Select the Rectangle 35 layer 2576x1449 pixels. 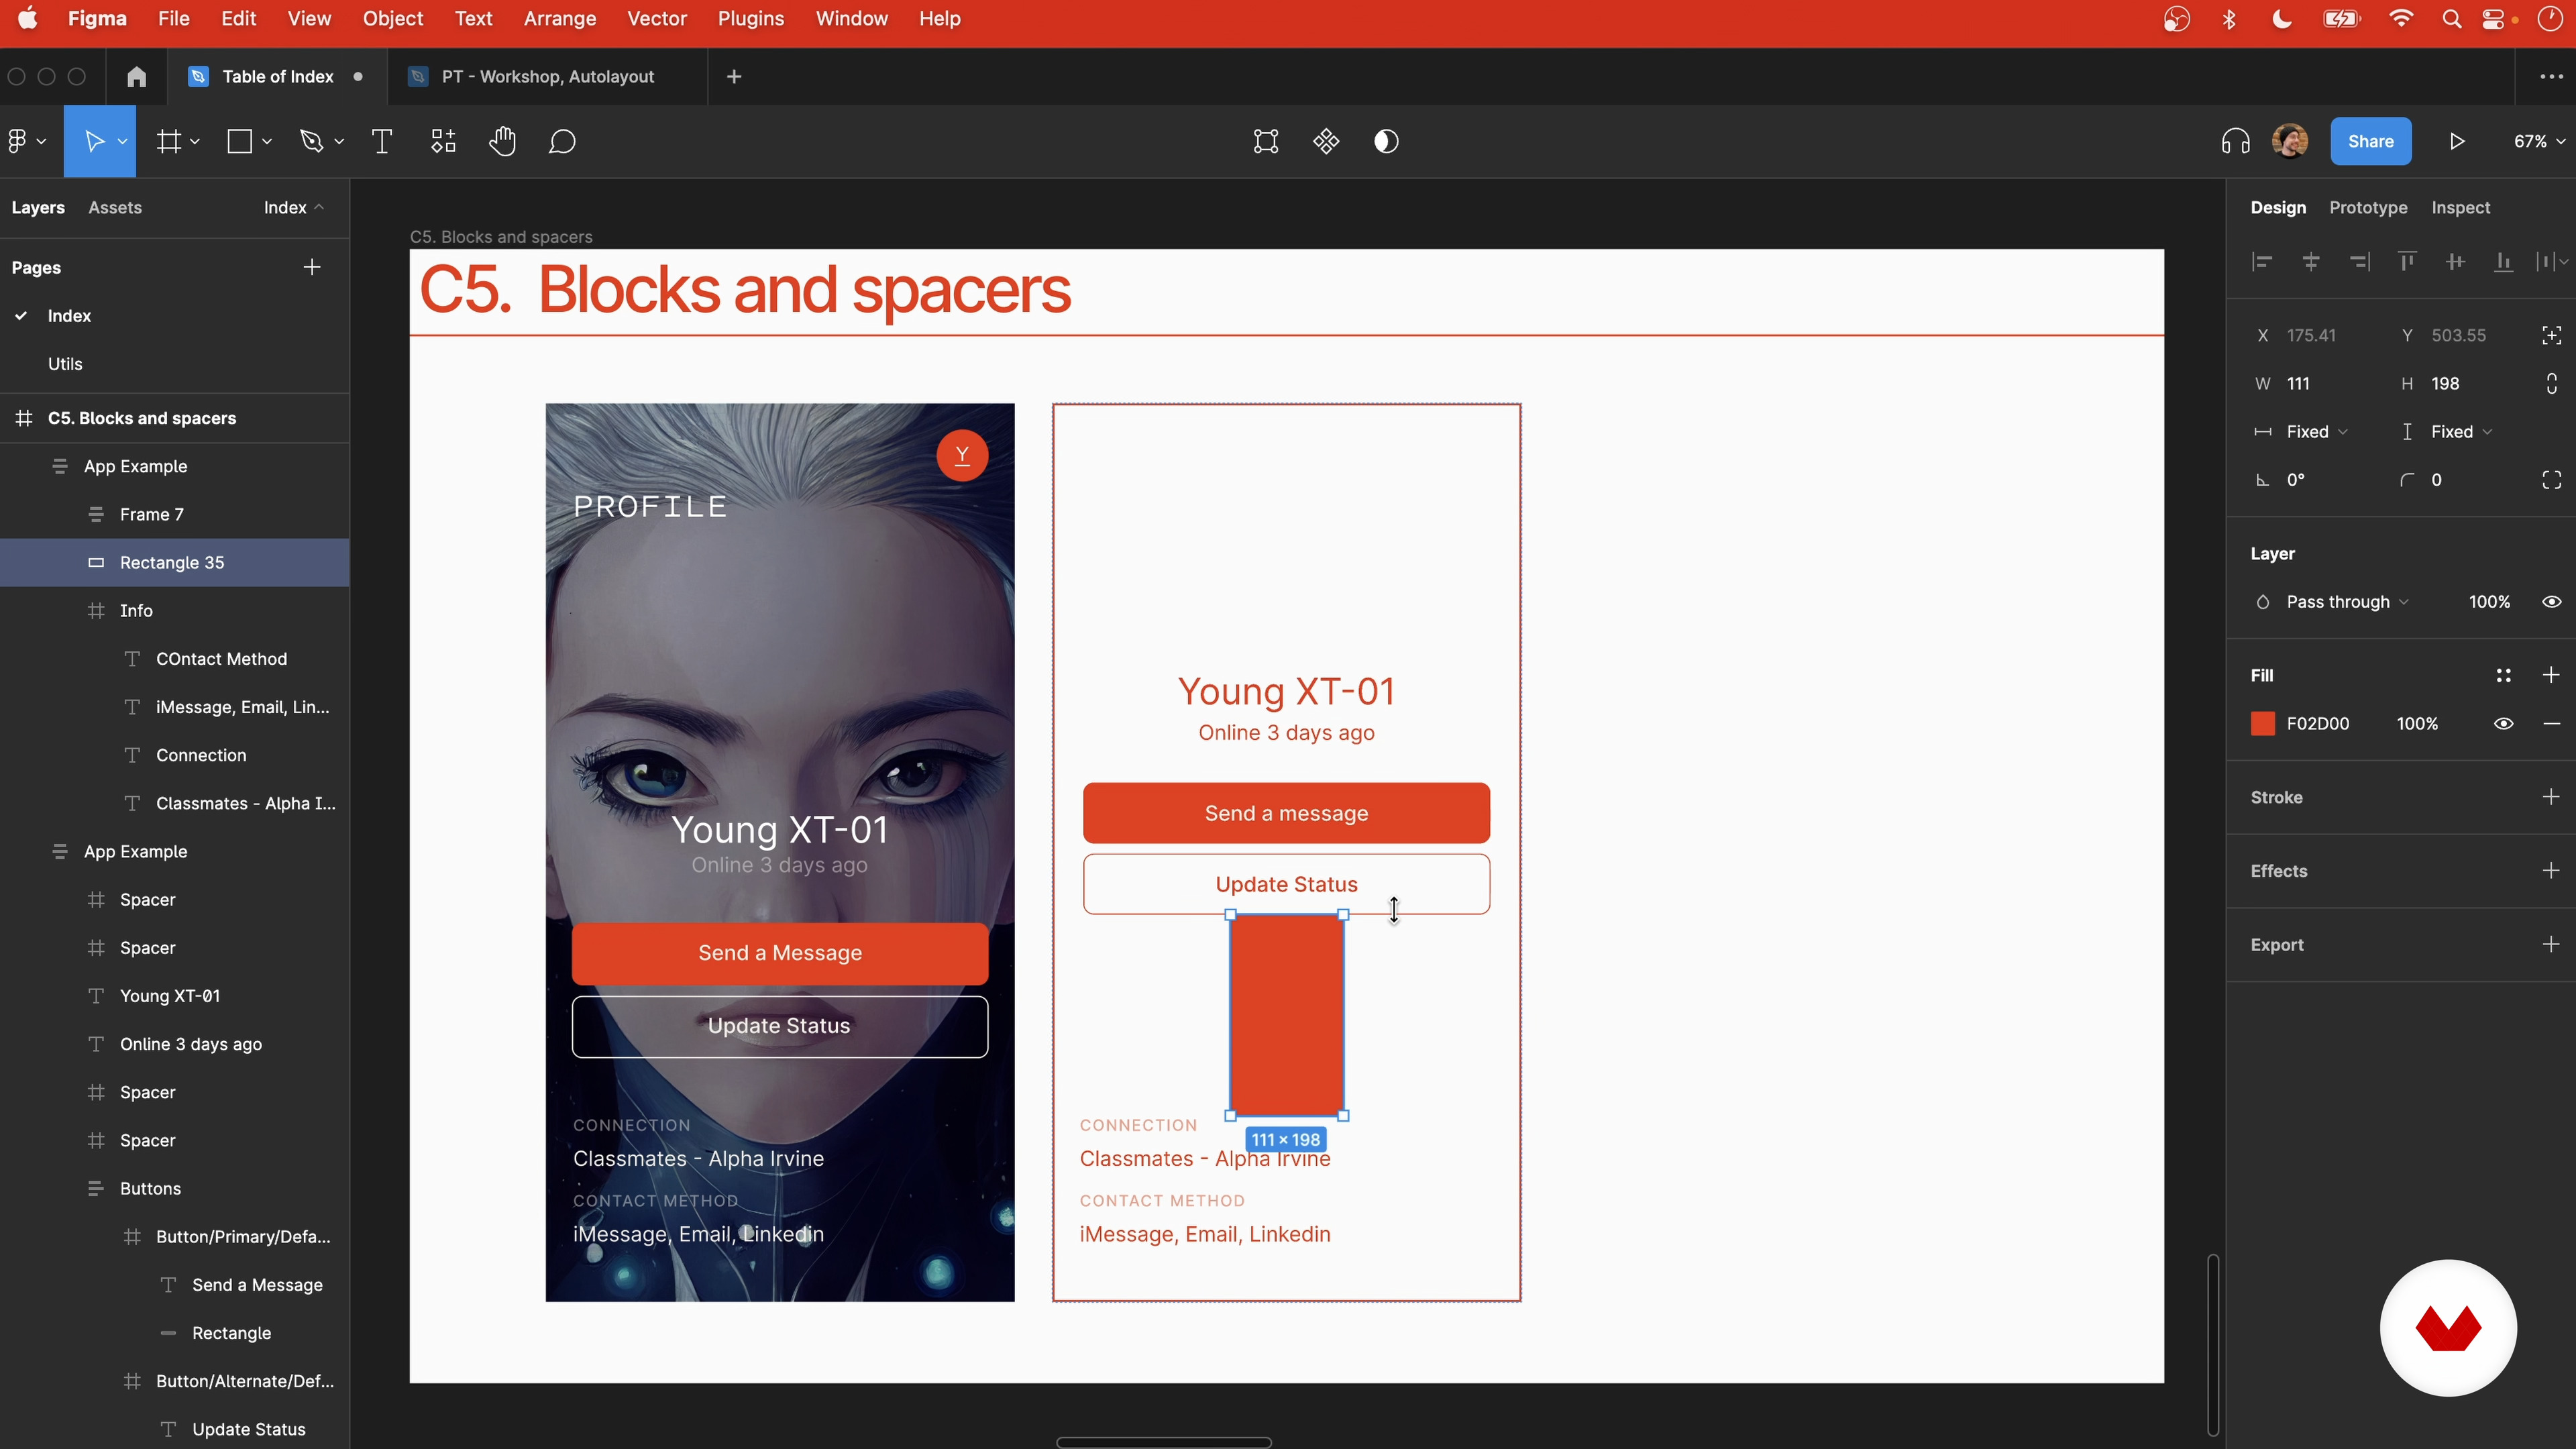point(175,562)
